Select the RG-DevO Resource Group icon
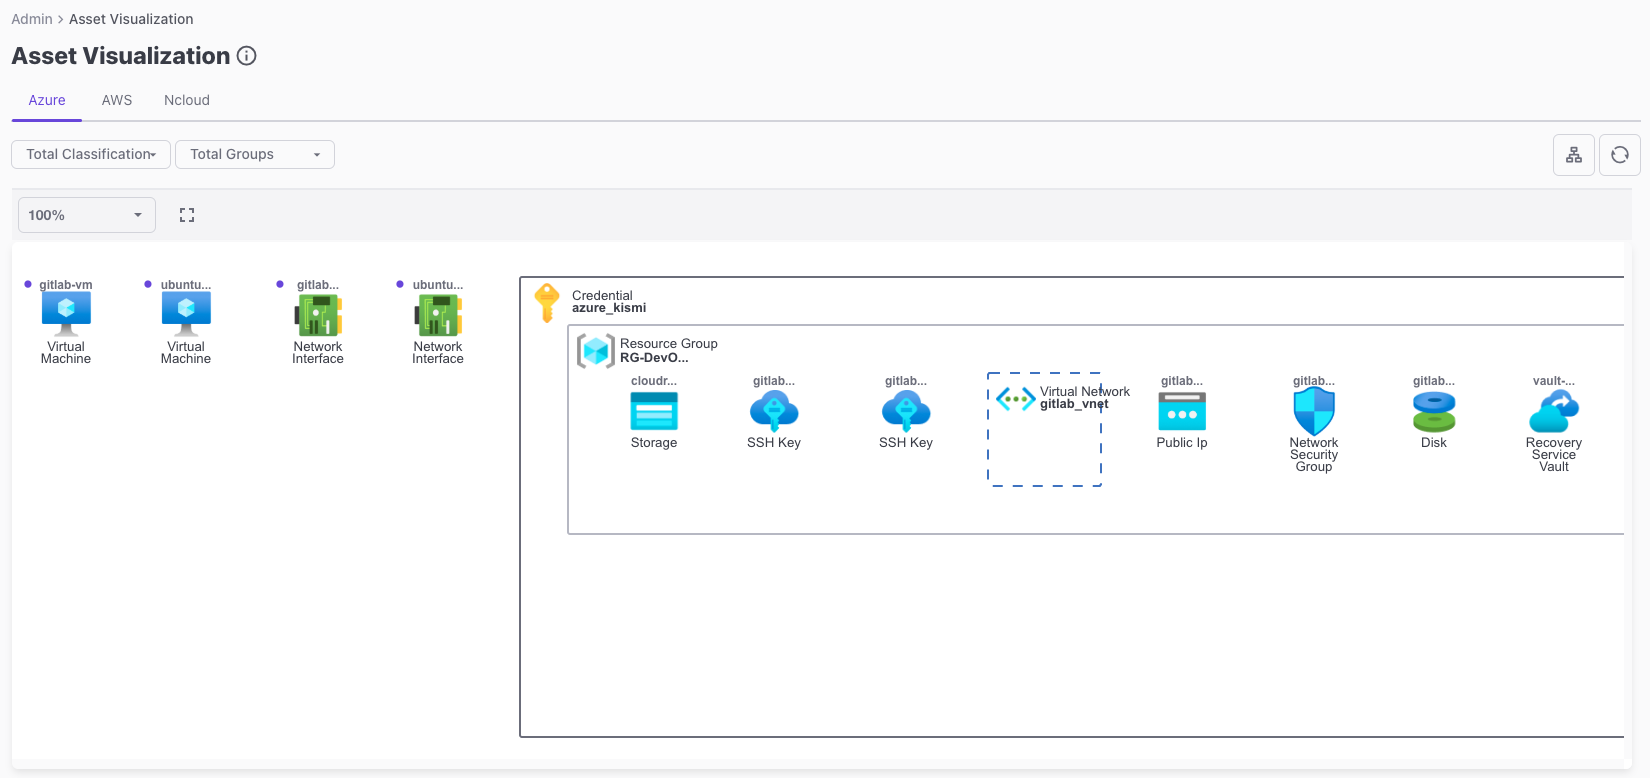Viewport: 1650px width, 778px height. point(596,351)
